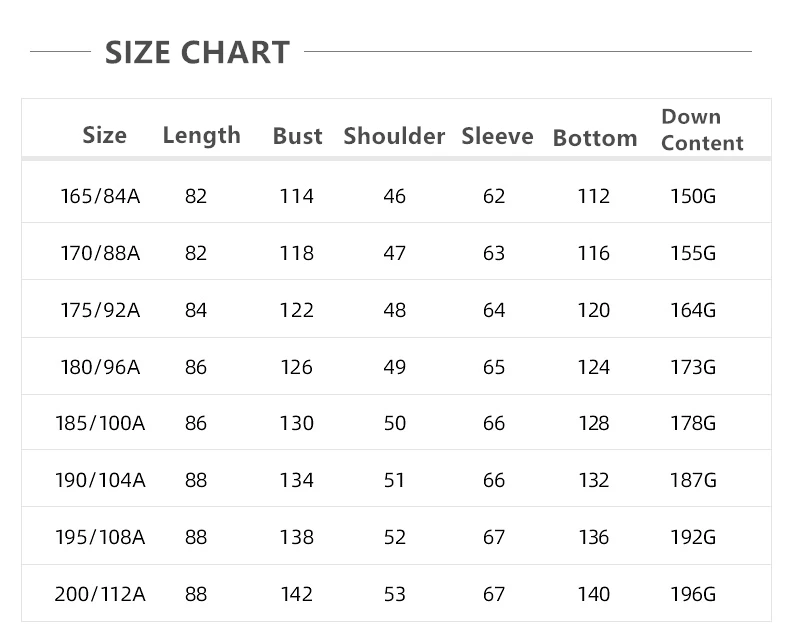Select the 180/96A size cell

coord(100,367)
